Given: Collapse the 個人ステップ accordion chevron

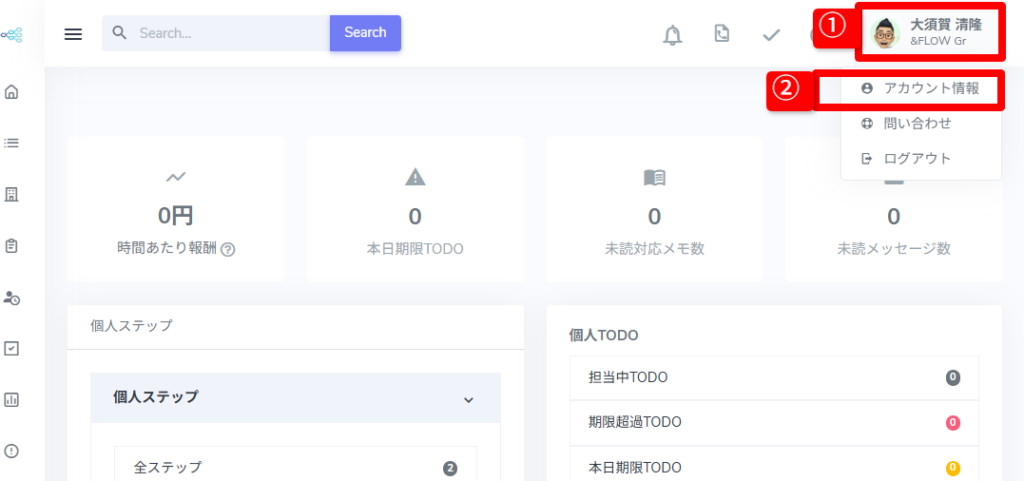Looking at the screenshot, I should [468, 399].
